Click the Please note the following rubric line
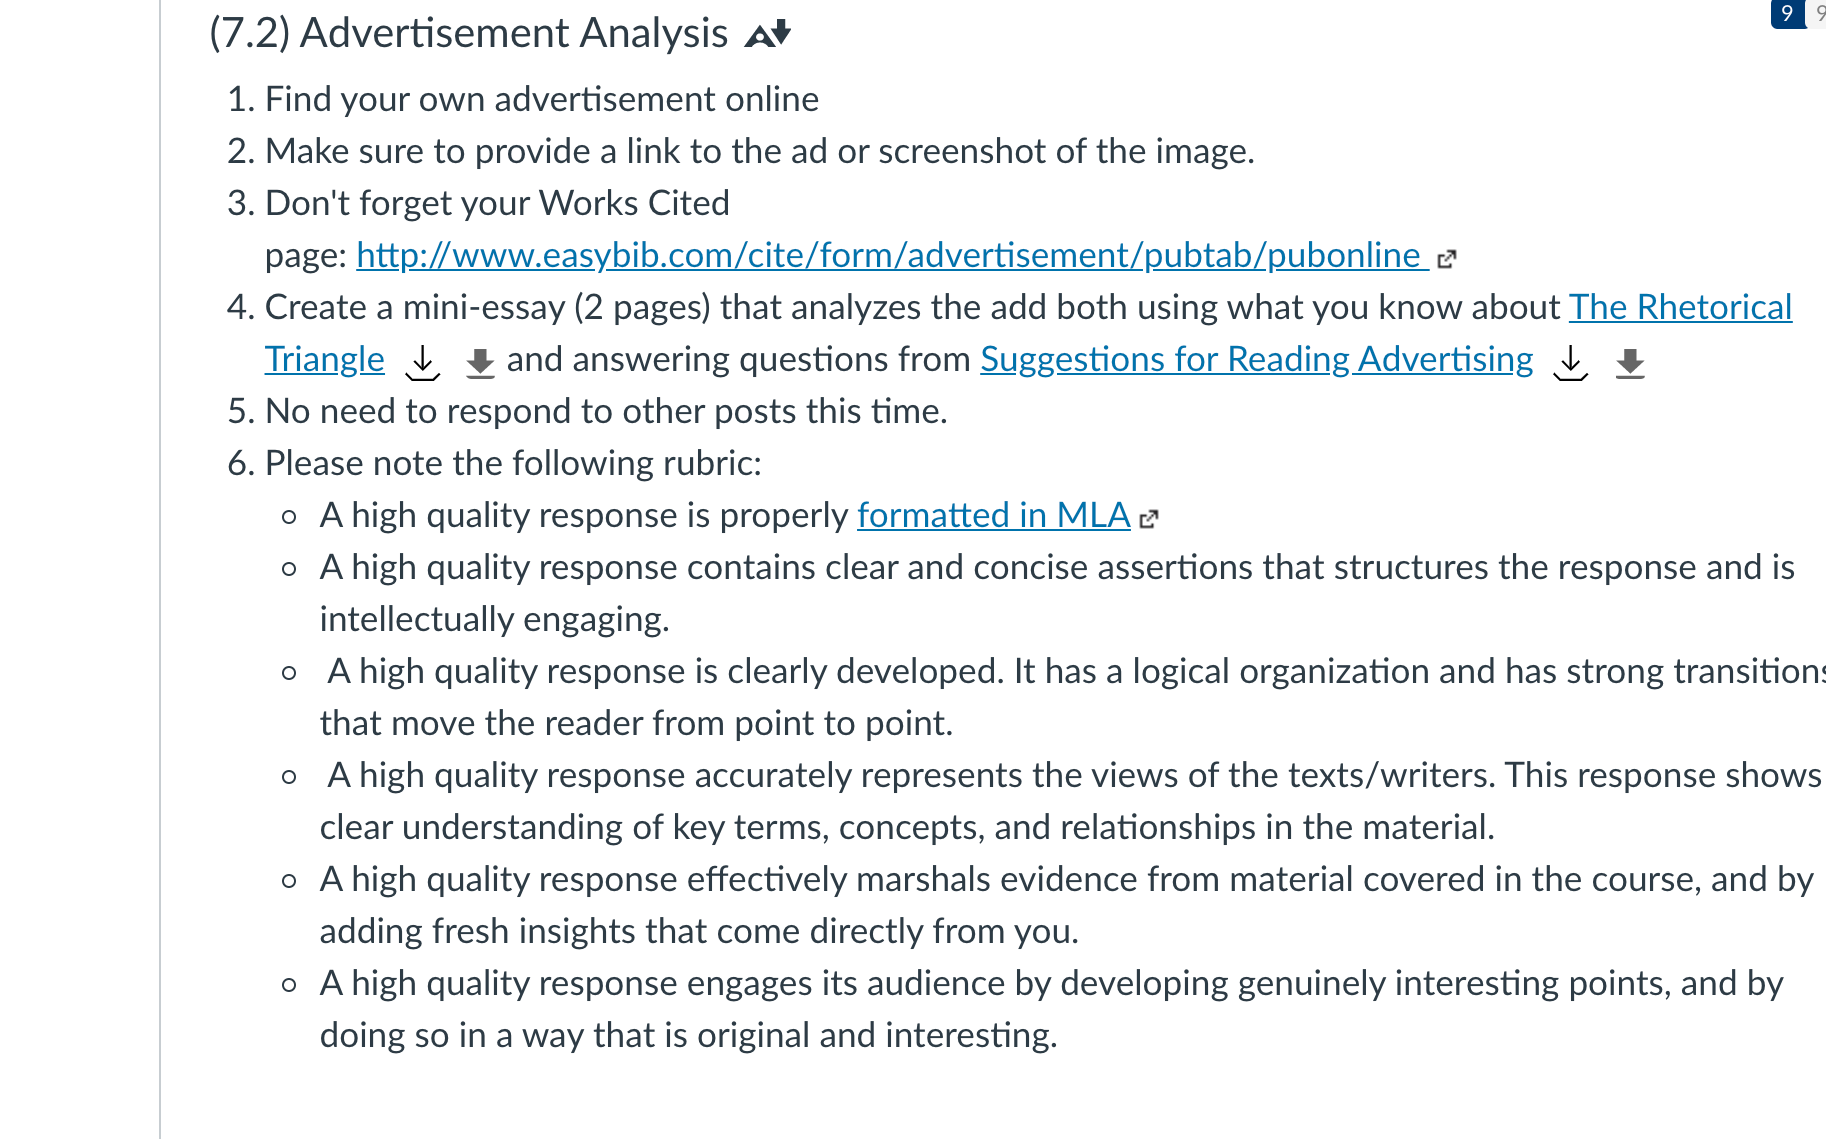 513,463
